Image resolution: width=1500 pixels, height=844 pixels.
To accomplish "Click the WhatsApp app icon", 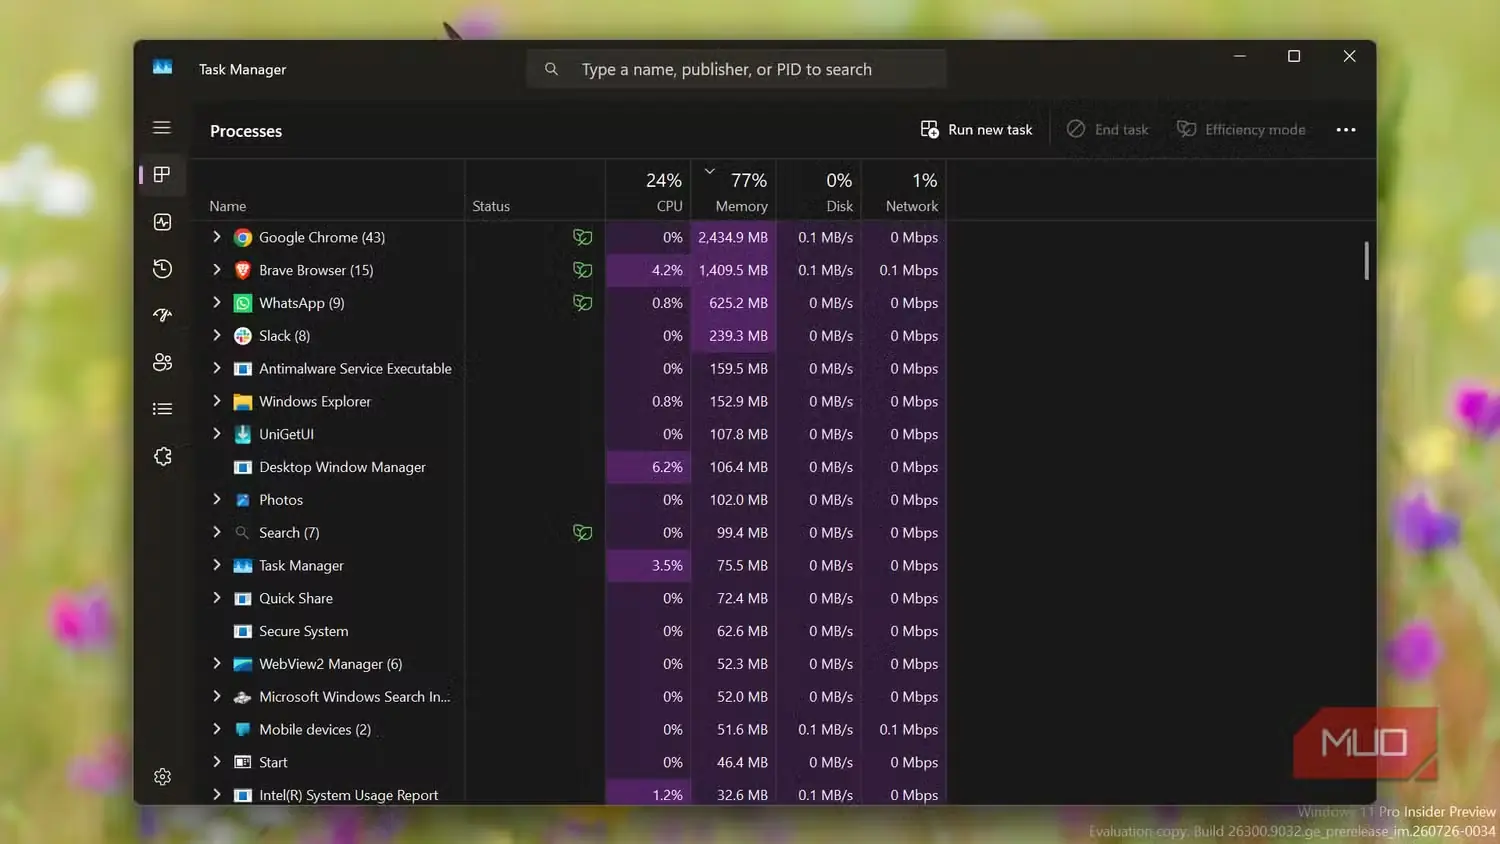I will point(242,303).
